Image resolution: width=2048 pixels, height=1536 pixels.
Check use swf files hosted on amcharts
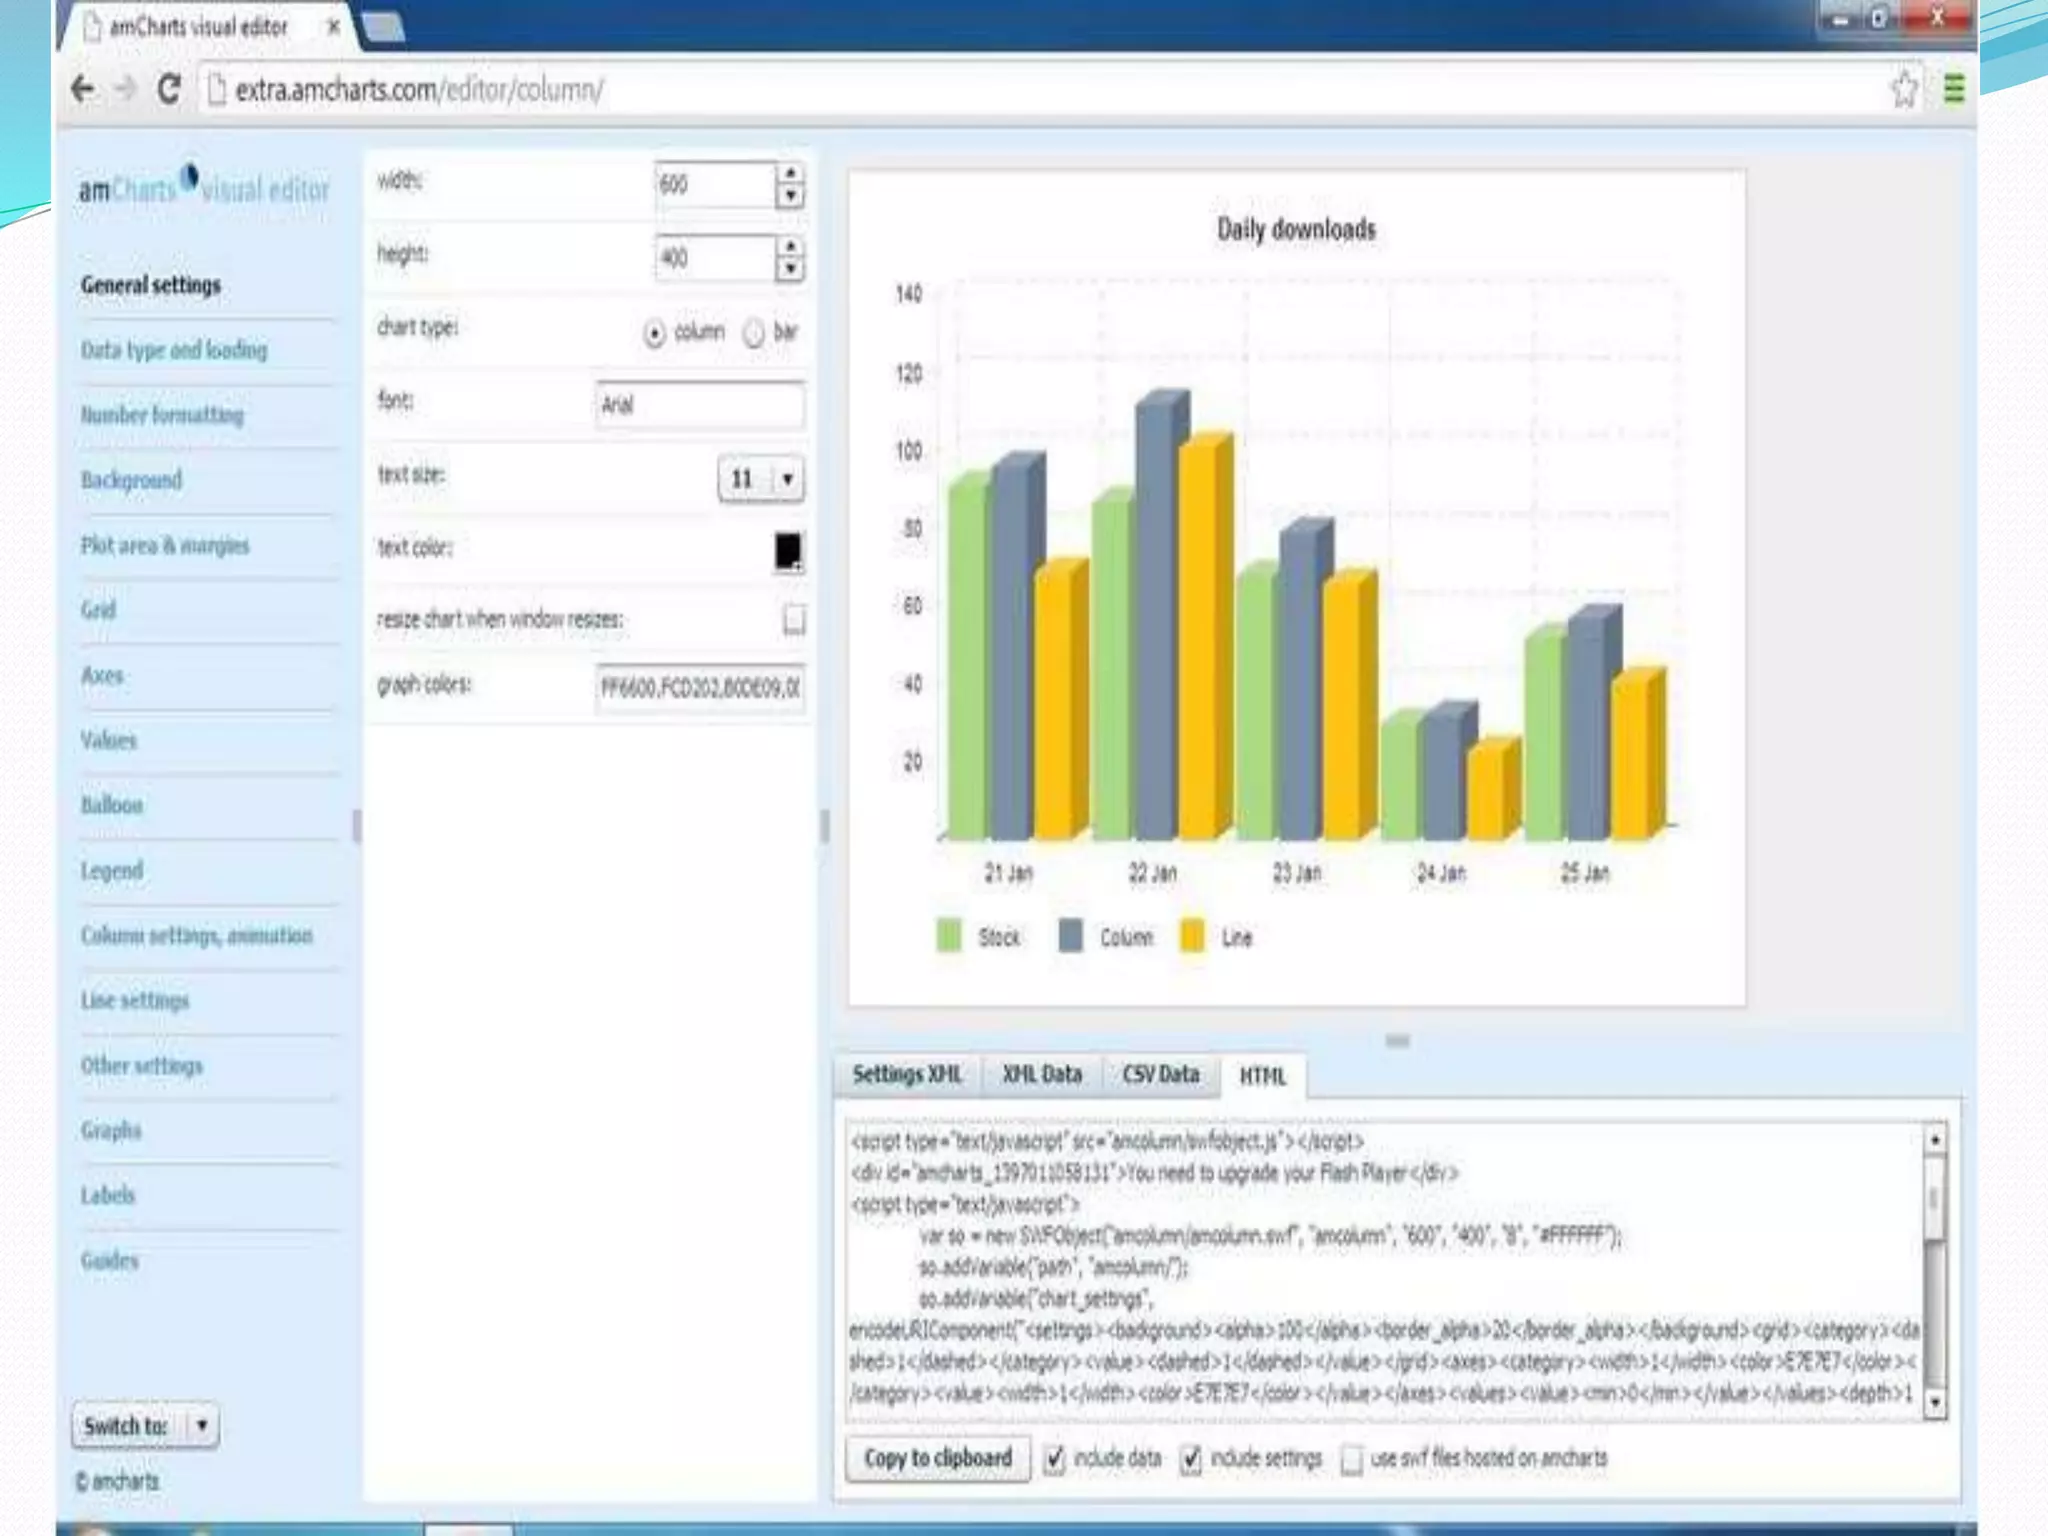pyautogui.click(x=1351, y=1459)
